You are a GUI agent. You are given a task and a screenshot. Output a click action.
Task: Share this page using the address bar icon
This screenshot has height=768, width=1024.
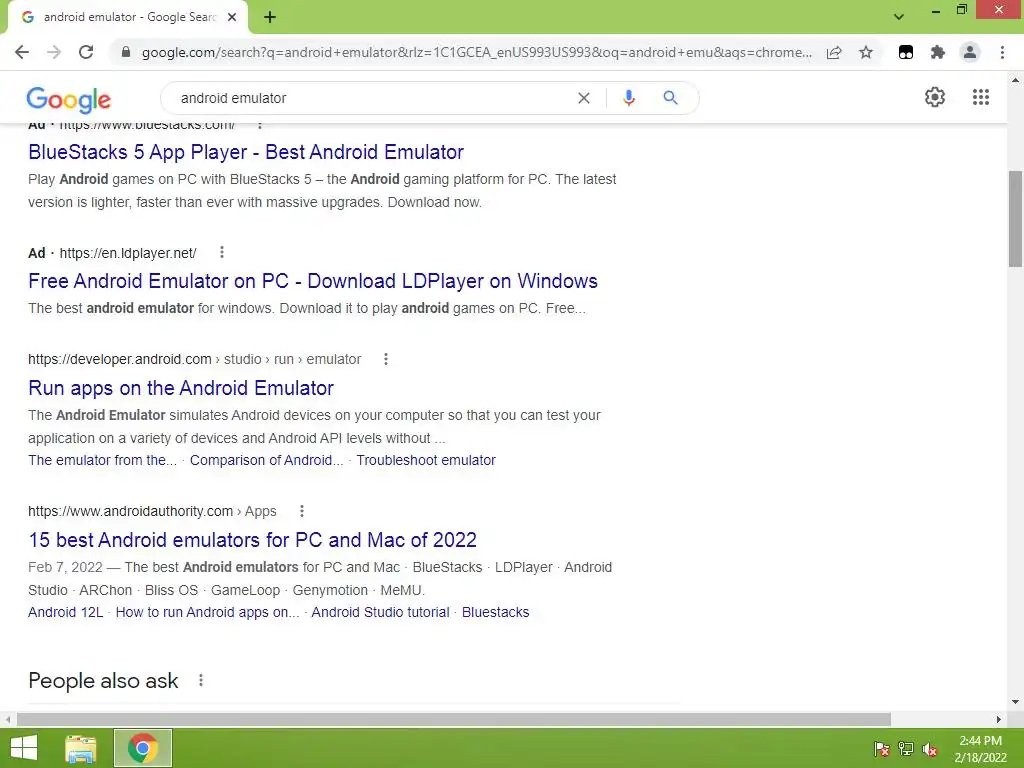834,52
